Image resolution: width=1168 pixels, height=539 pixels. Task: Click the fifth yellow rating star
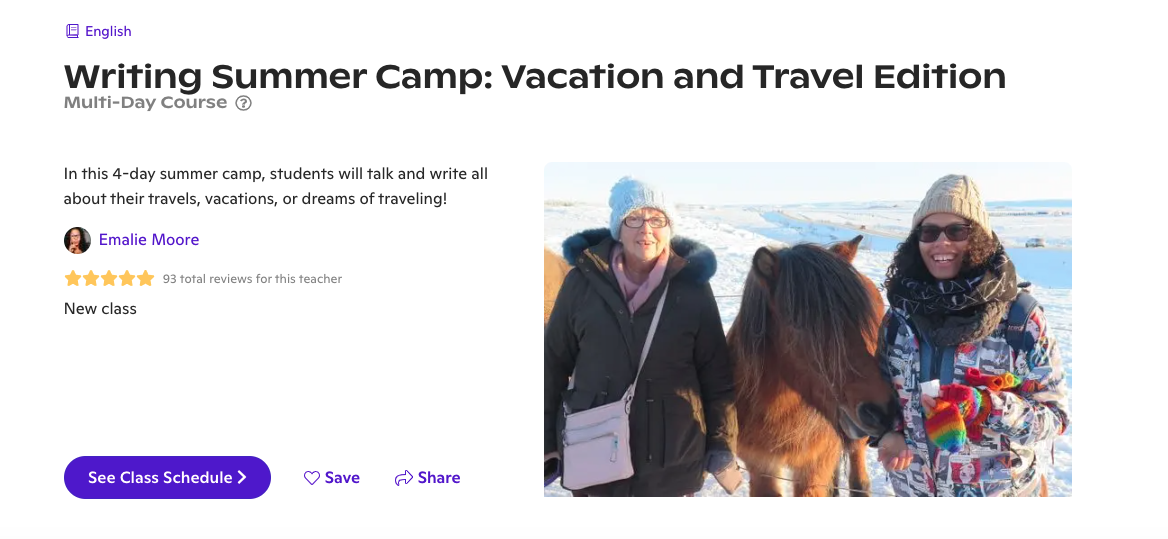point(145,279)
